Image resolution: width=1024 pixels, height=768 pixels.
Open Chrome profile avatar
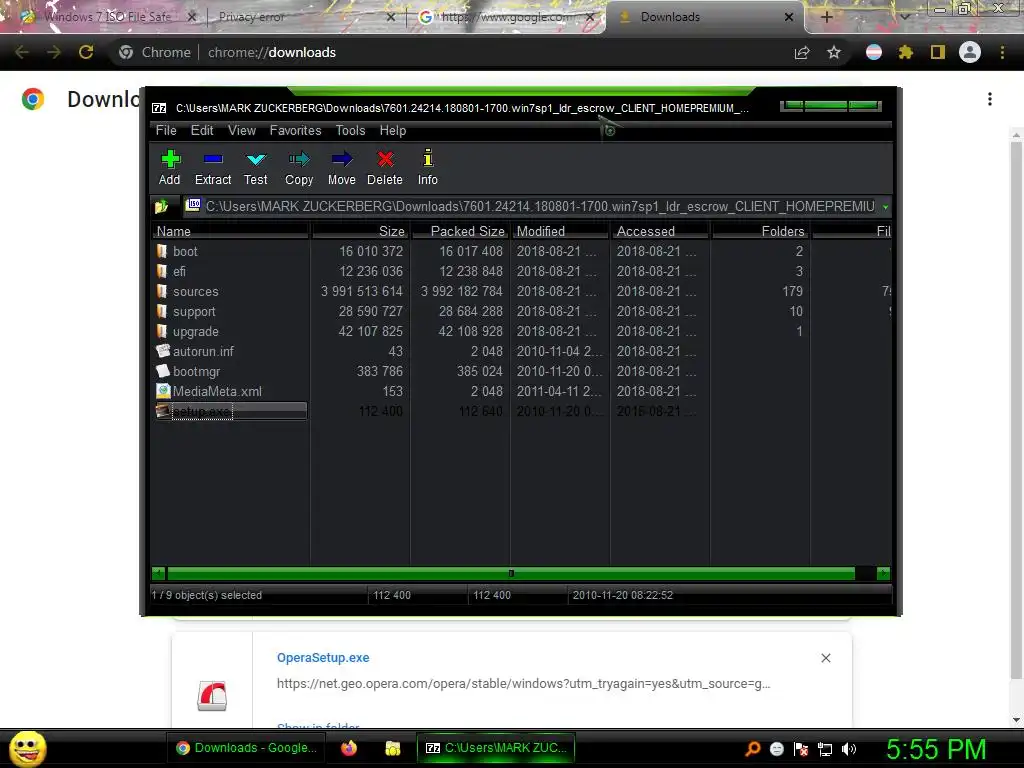(x=970, y=52)
